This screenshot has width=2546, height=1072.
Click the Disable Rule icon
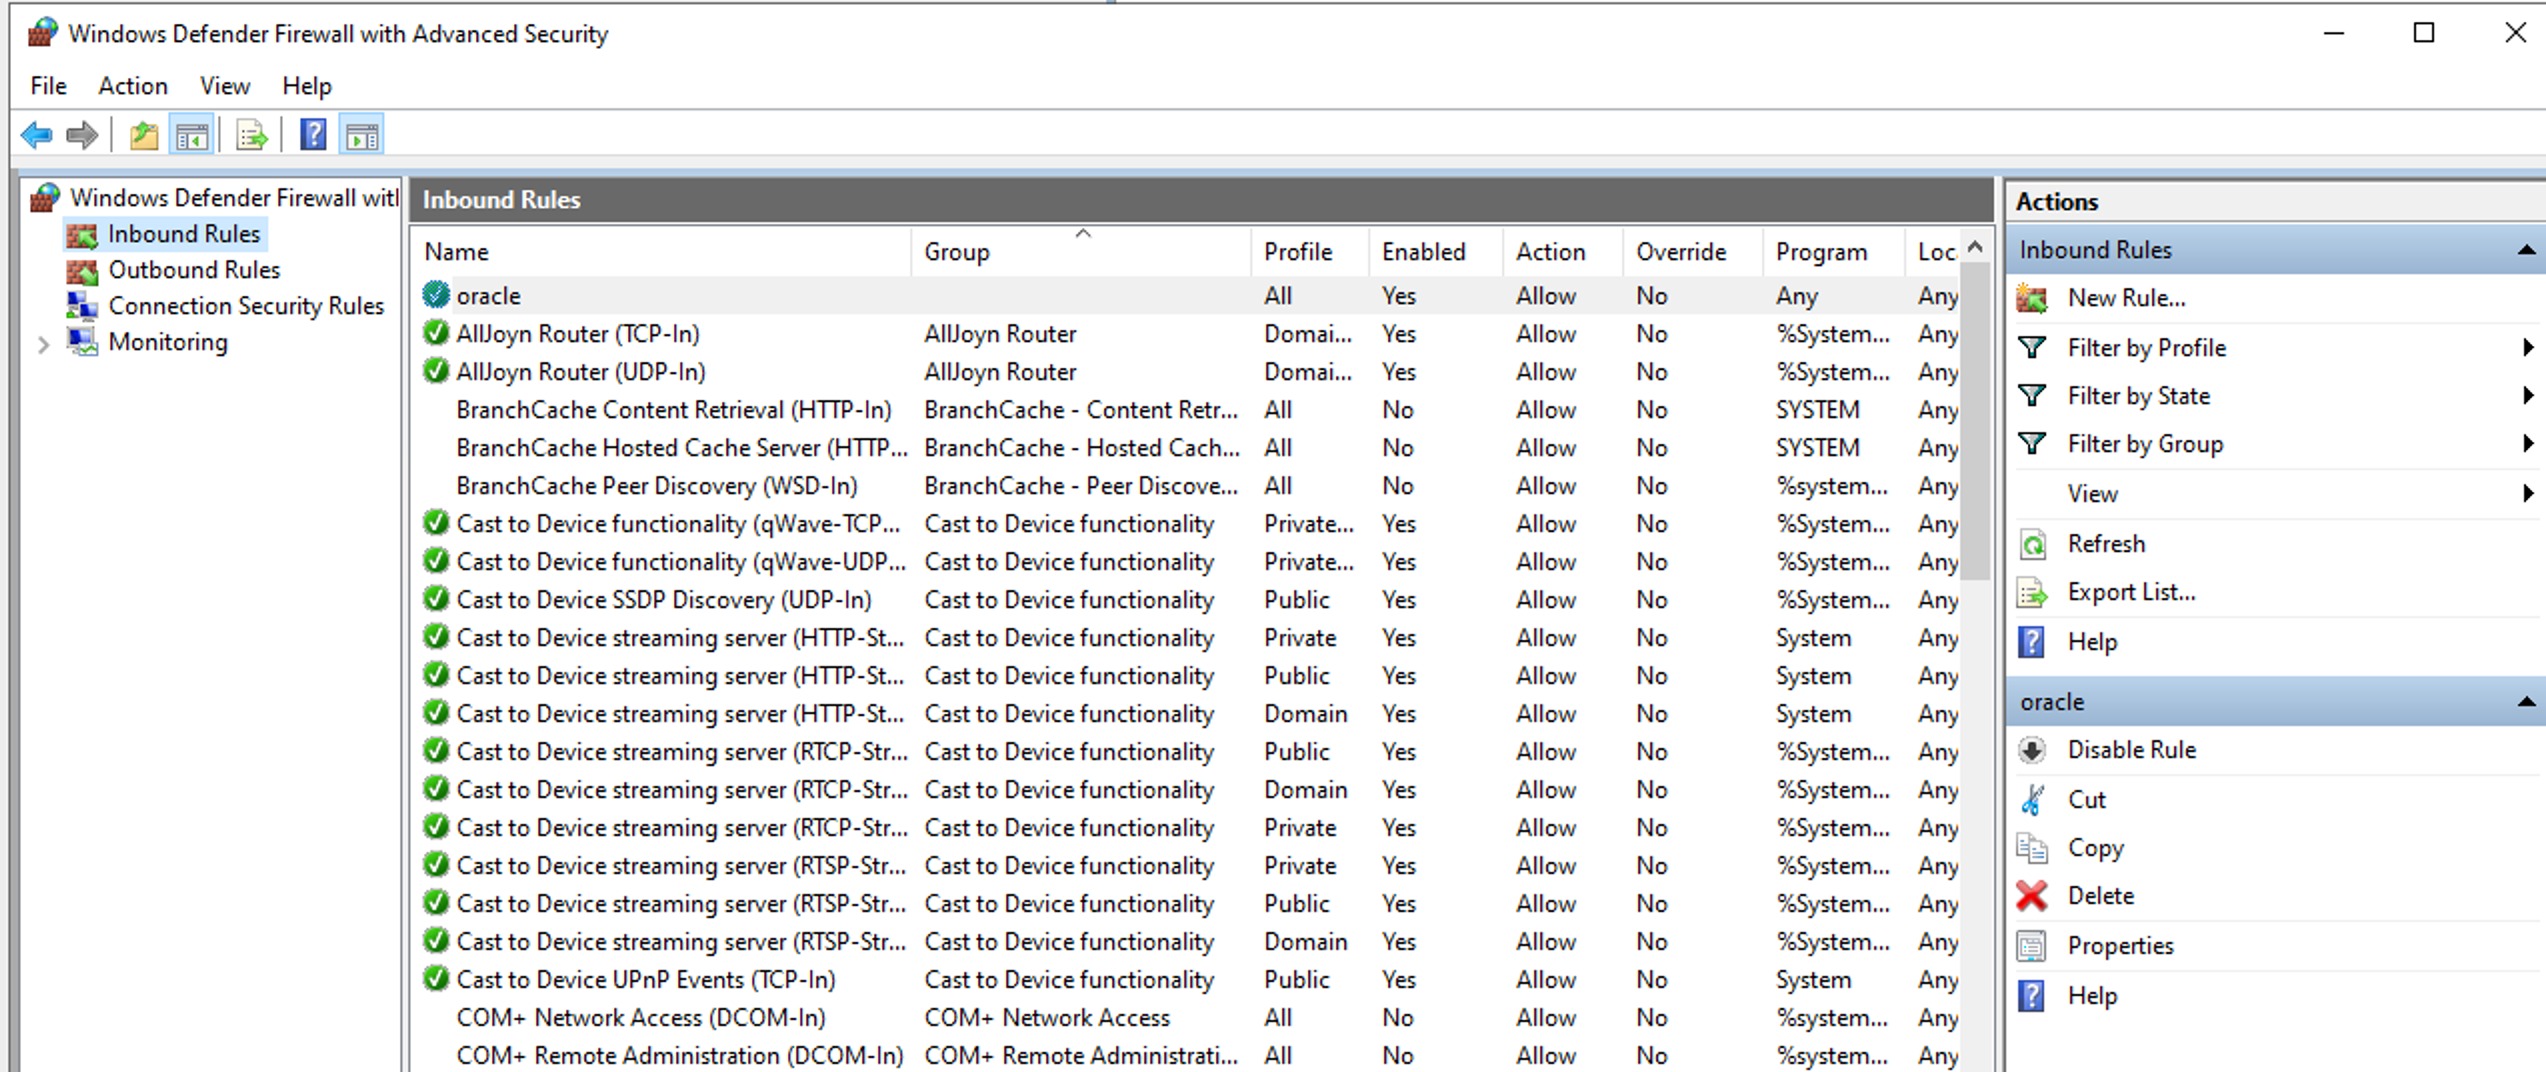pos(2032,750)
